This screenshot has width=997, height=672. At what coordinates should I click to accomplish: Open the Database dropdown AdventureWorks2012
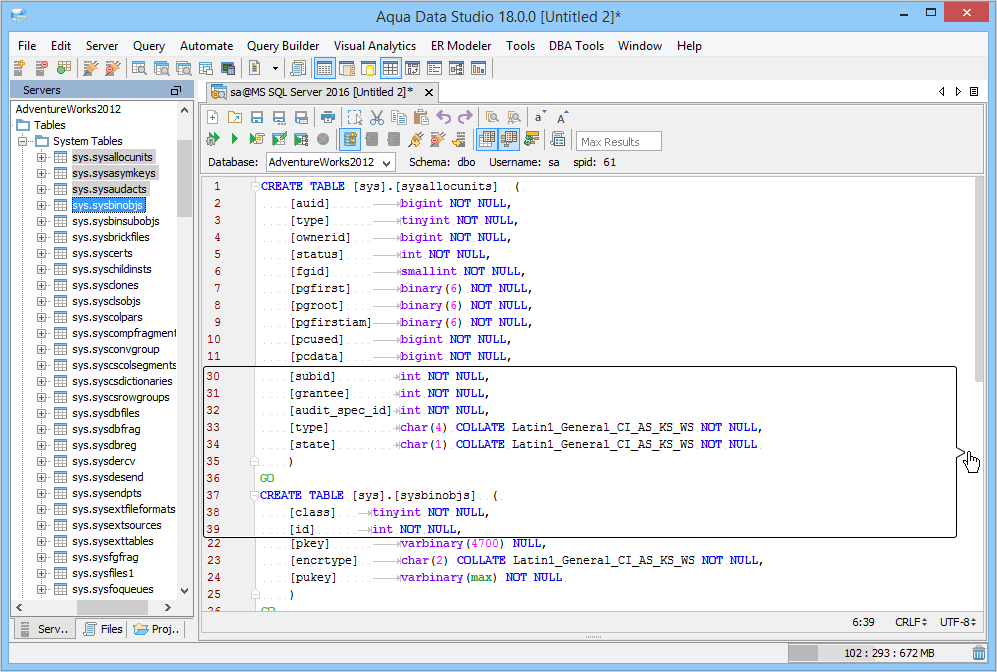pos(330,162)
